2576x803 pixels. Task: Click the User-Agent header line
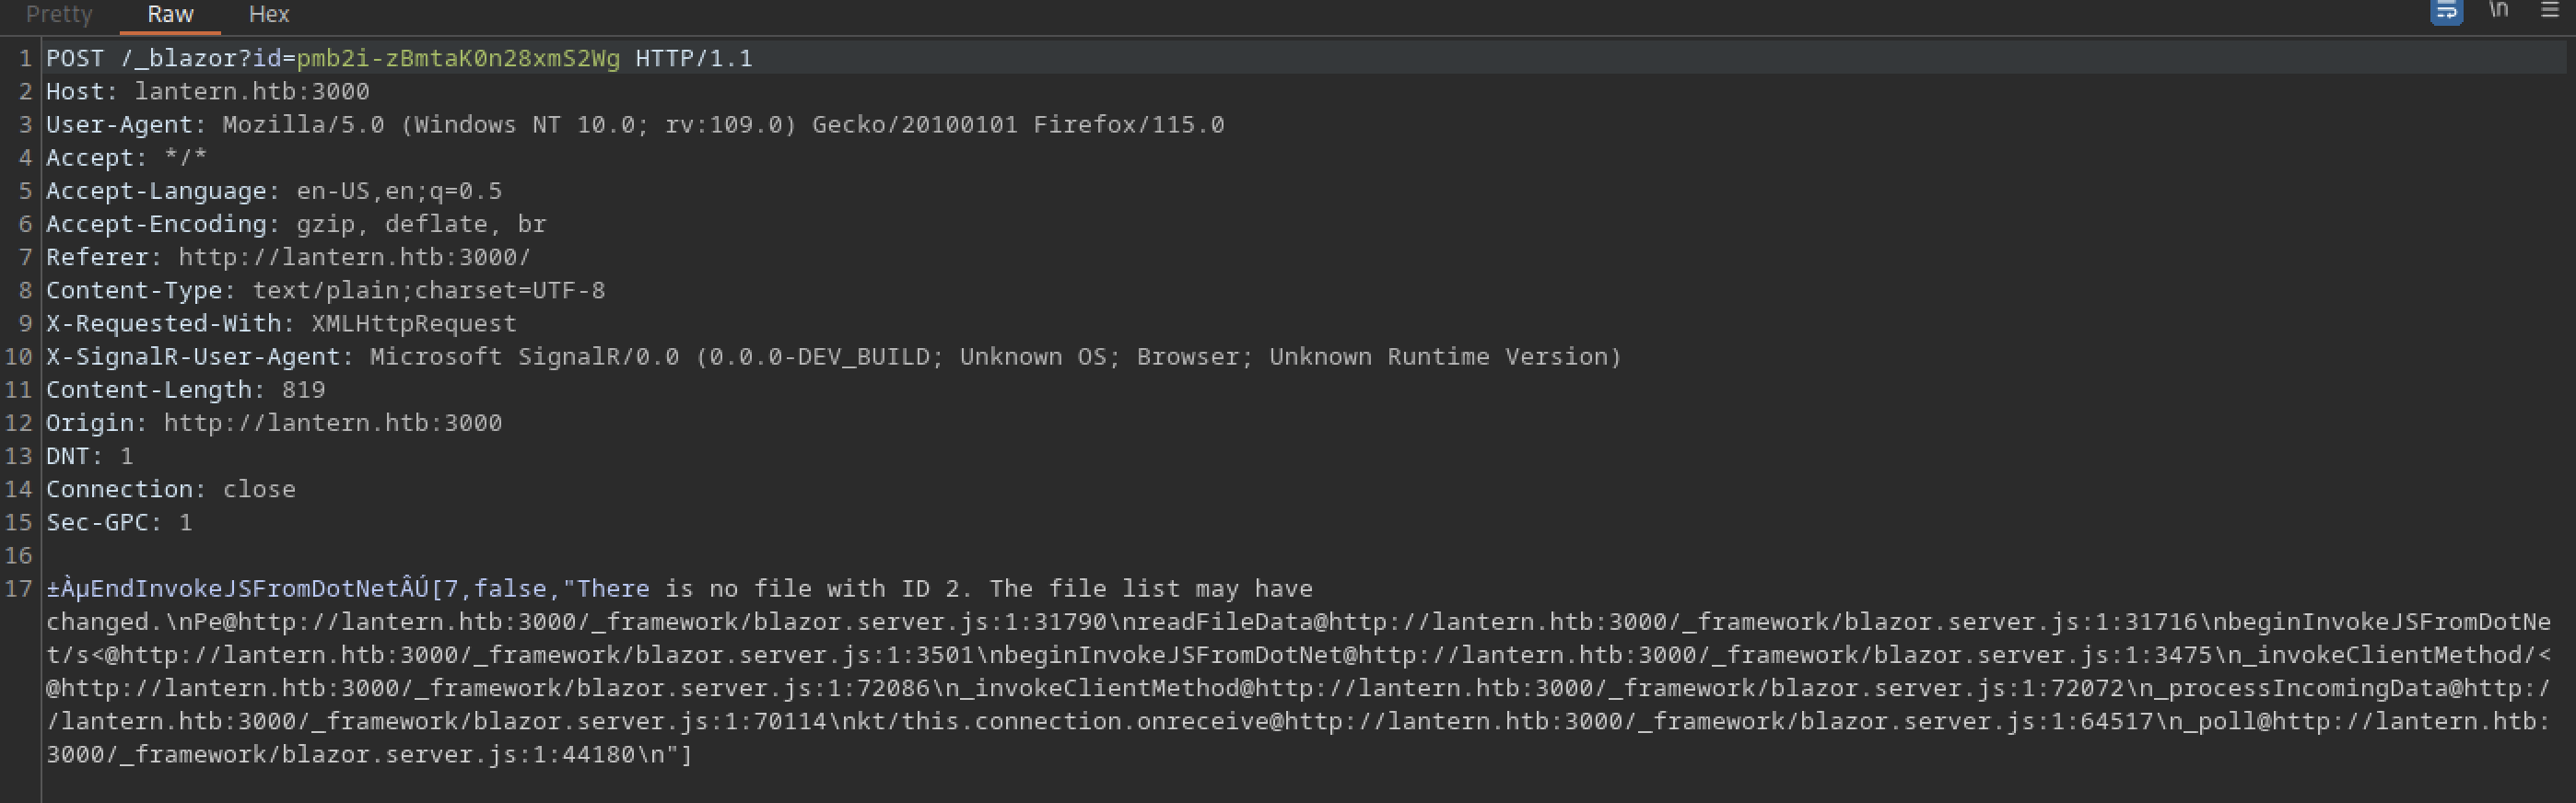[634, 124]
